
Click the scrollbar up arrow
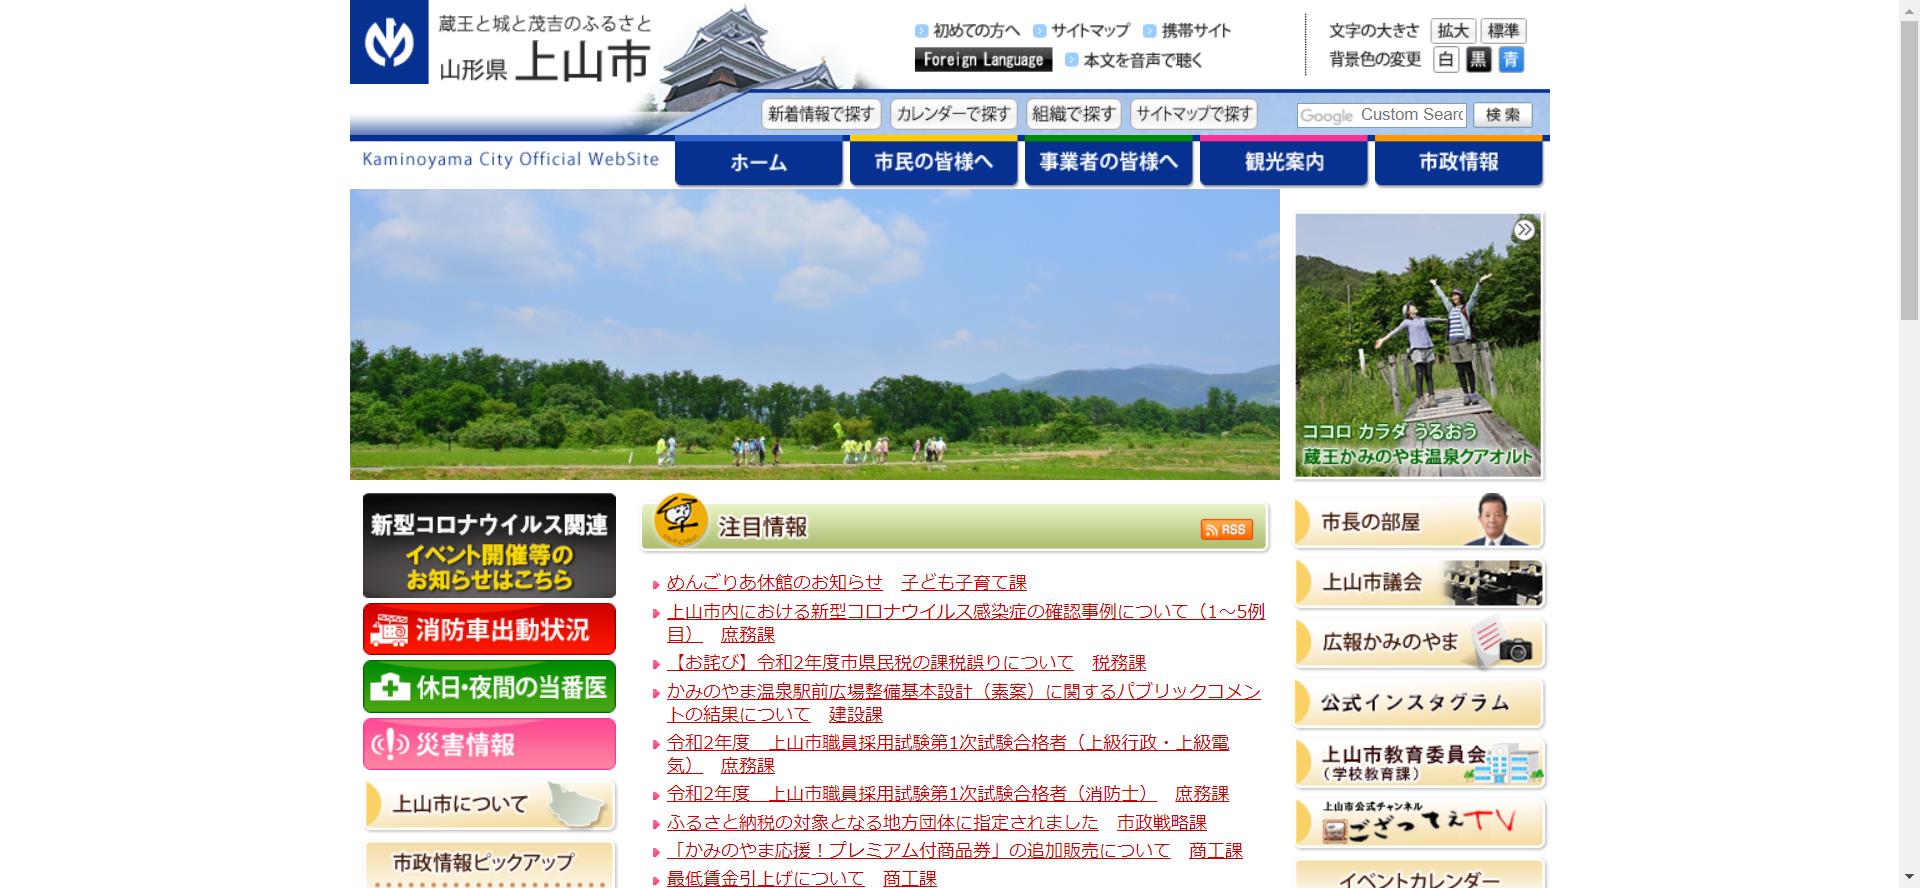coord(1910,9)
